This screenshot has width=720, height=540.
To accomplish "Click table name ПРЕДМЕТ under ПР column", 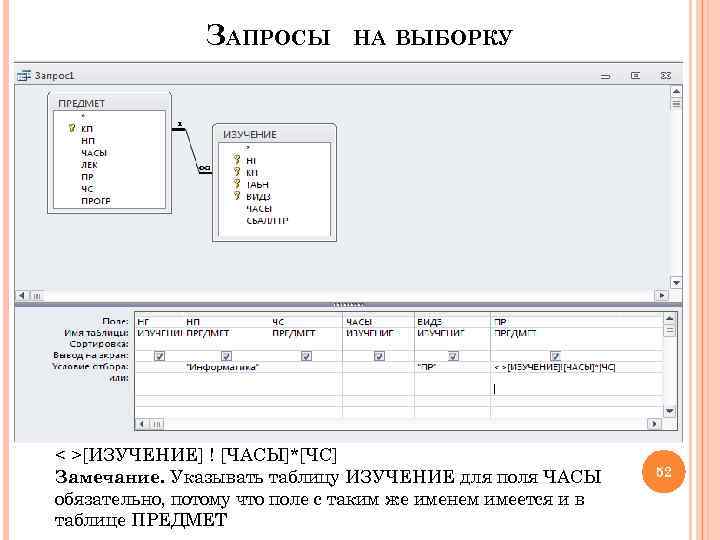I will (515, 333).
